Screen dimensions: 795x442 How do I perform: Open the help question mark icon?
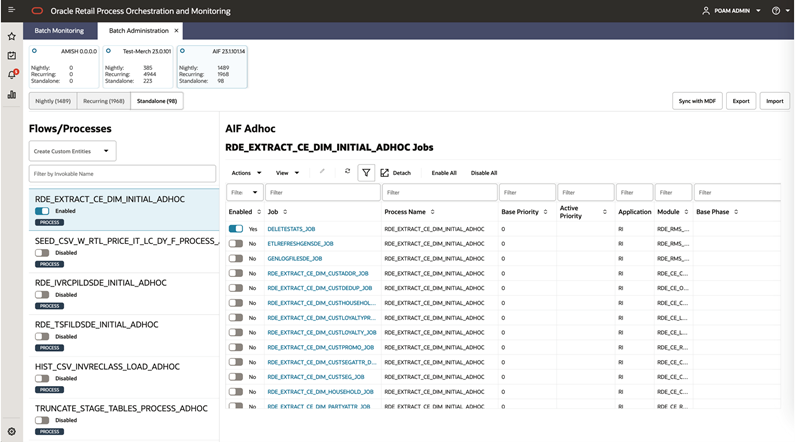click(776, 11)
